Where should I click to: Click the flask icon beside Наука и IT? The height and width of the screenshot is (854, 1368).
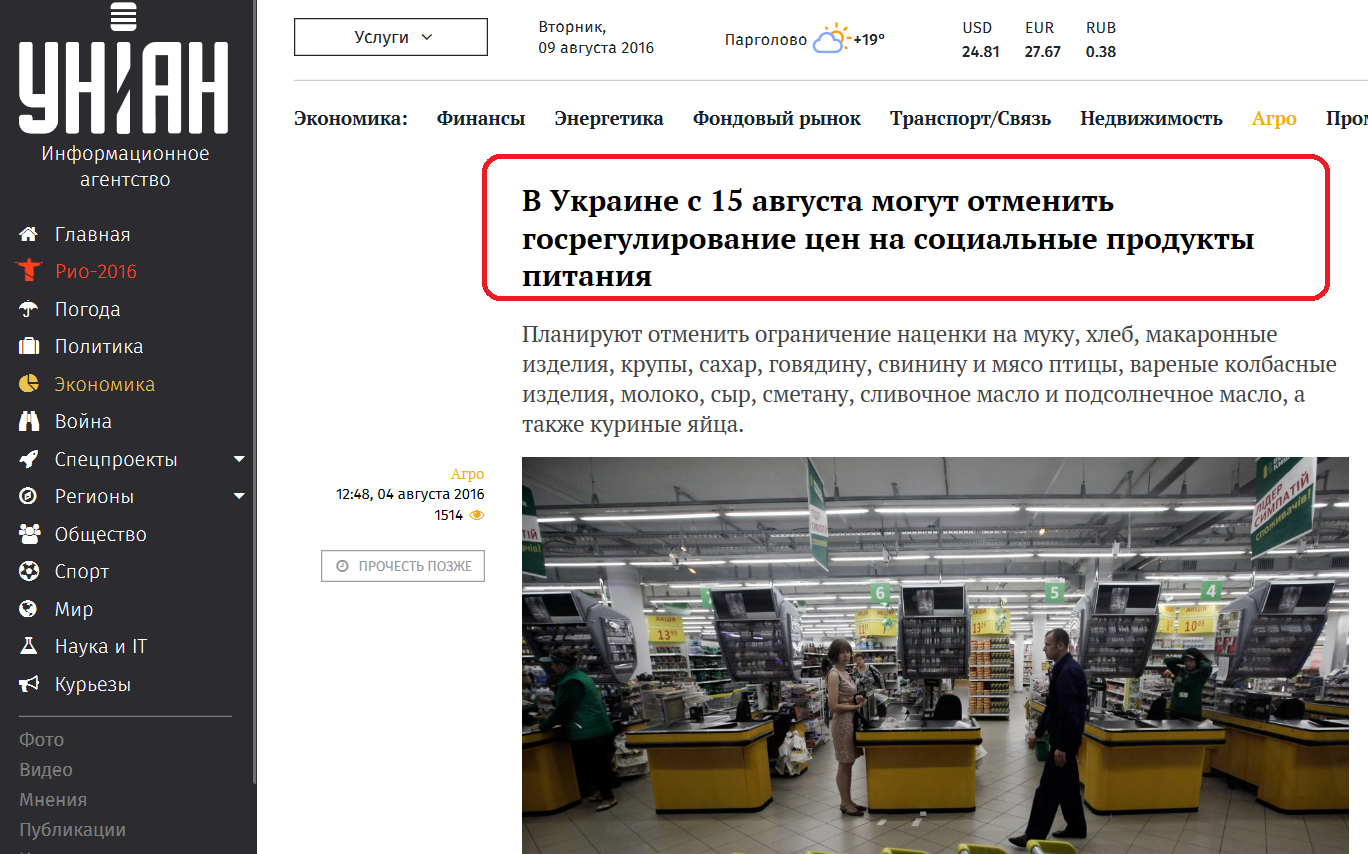point(29,647)
